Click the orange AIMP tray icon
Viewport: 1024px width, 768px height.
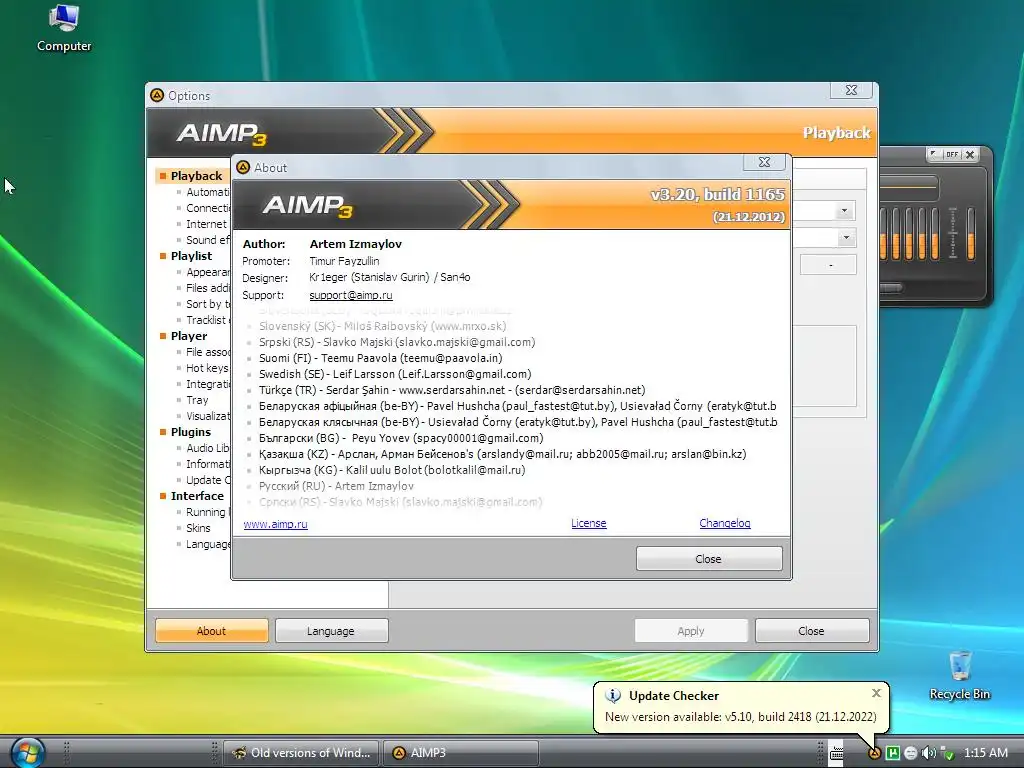click(x=874, y=753)
